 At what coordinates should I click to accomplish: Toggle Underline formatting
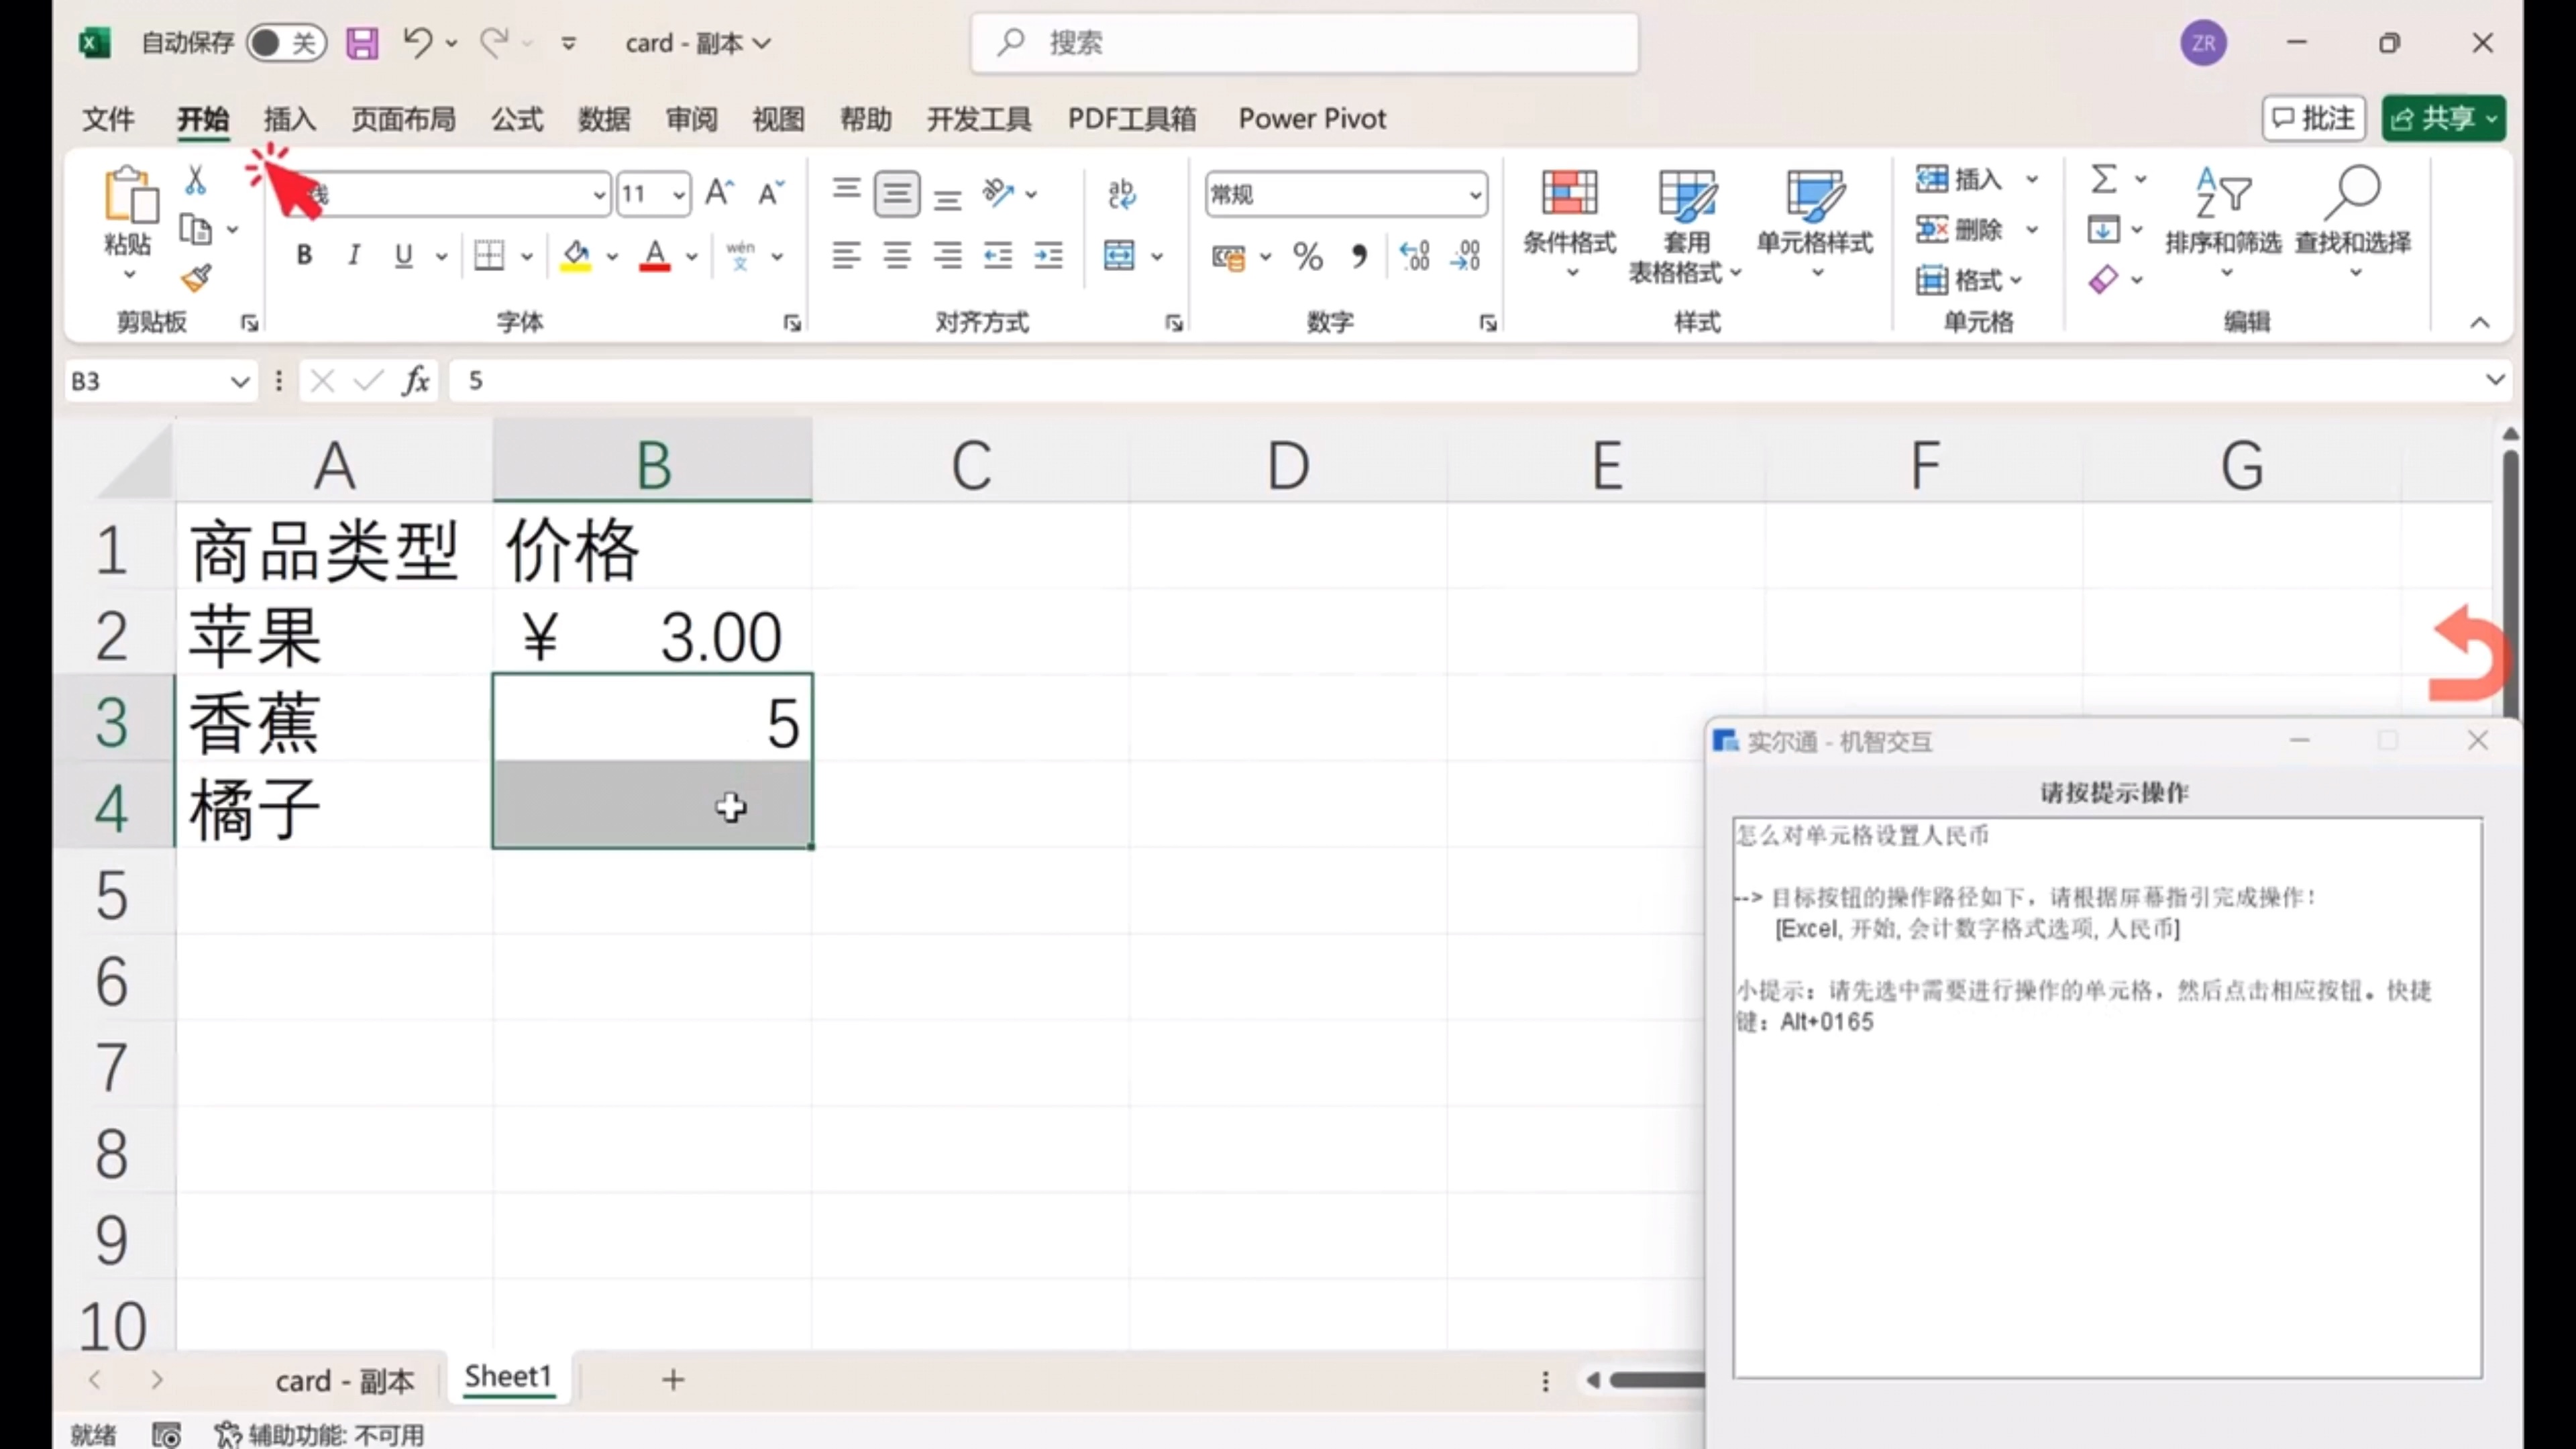coord(403,256)
